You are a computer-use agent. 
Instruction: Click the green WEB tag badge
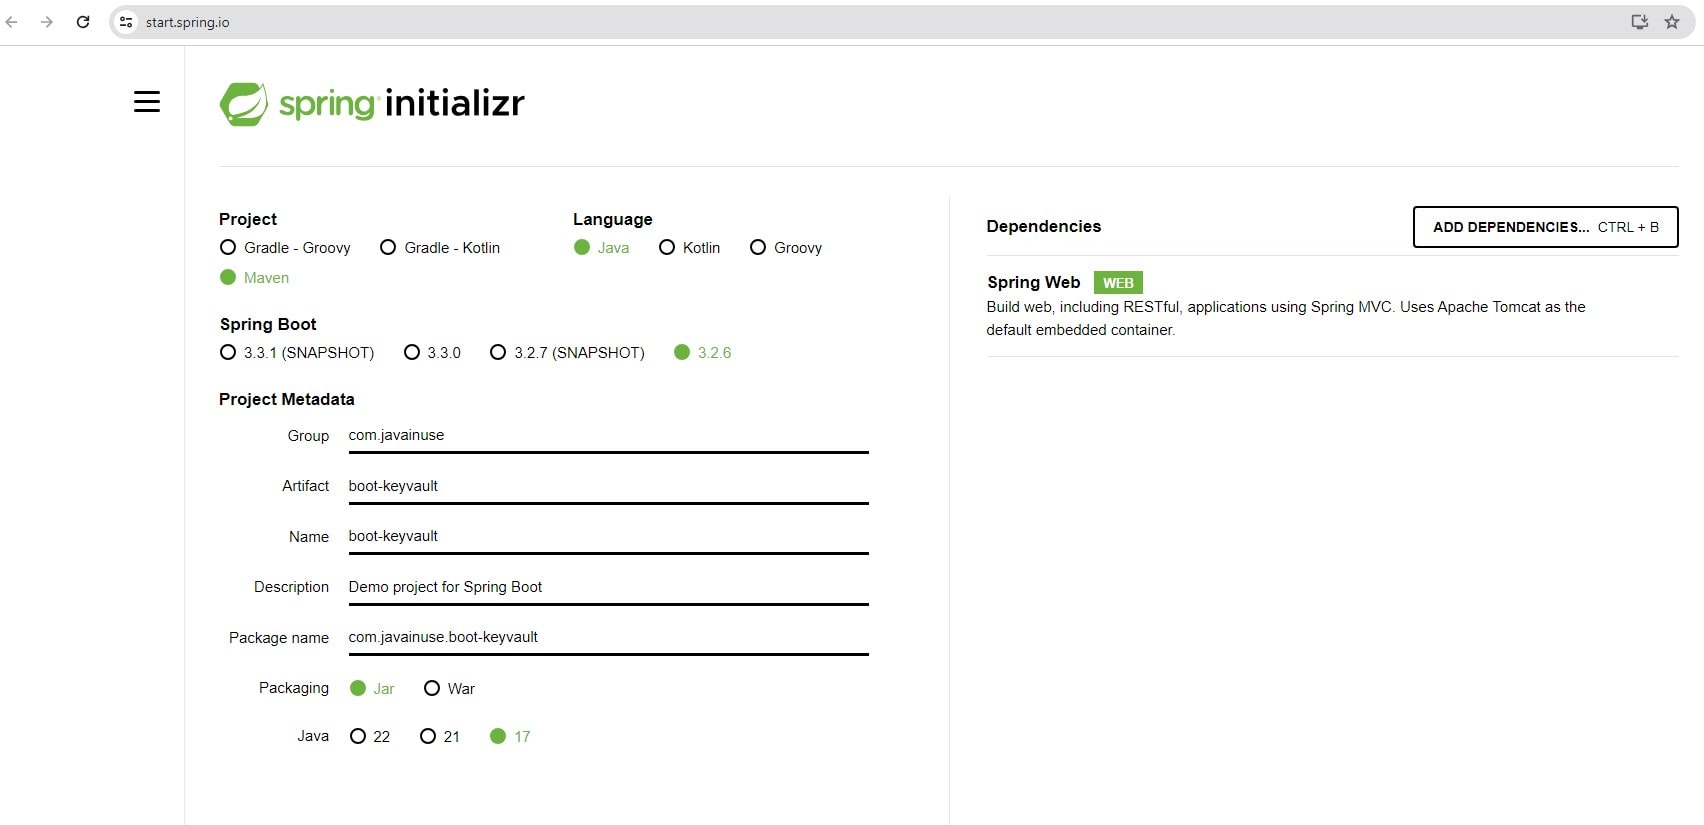coord(1118,283)
